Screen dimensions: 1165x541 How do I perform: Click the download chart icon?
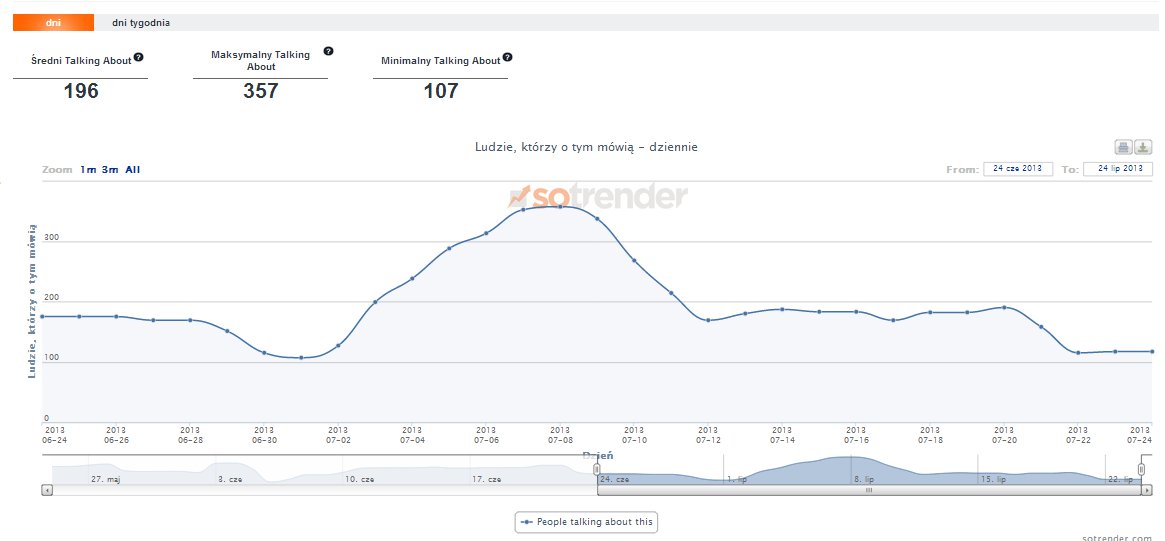1142,147
